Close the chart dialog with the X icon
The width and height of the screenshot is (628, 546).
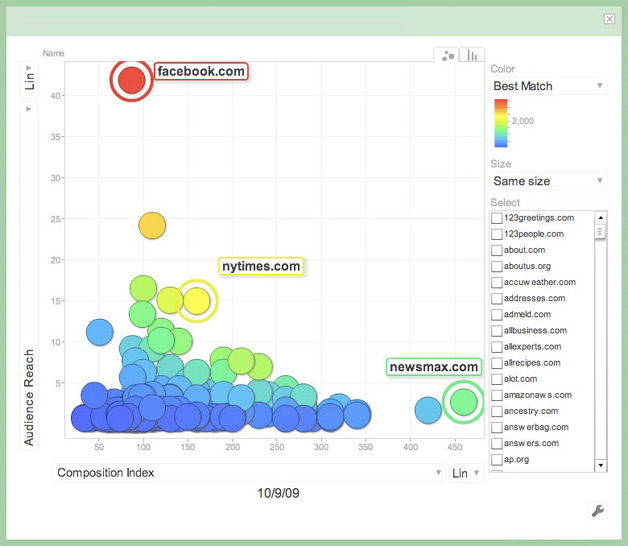click(609, 18)
